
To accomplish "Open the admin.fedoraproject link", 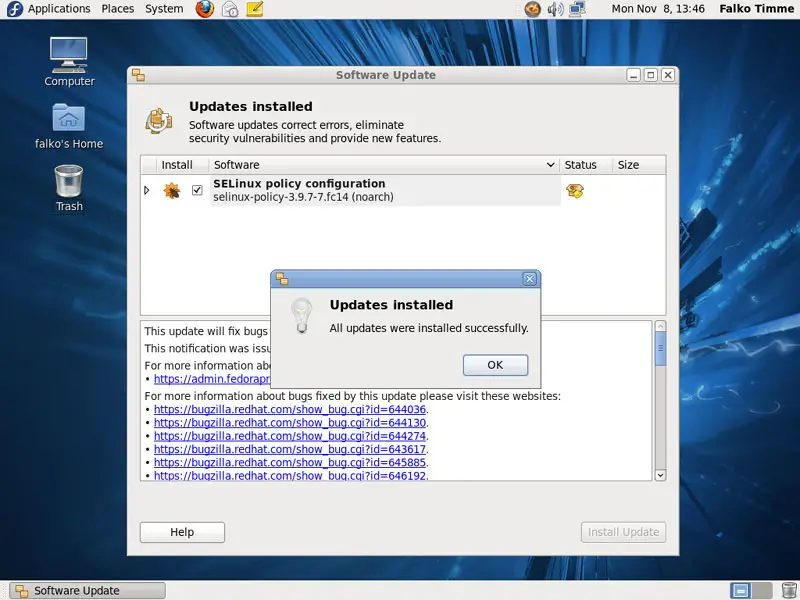I will pos(212,379).
